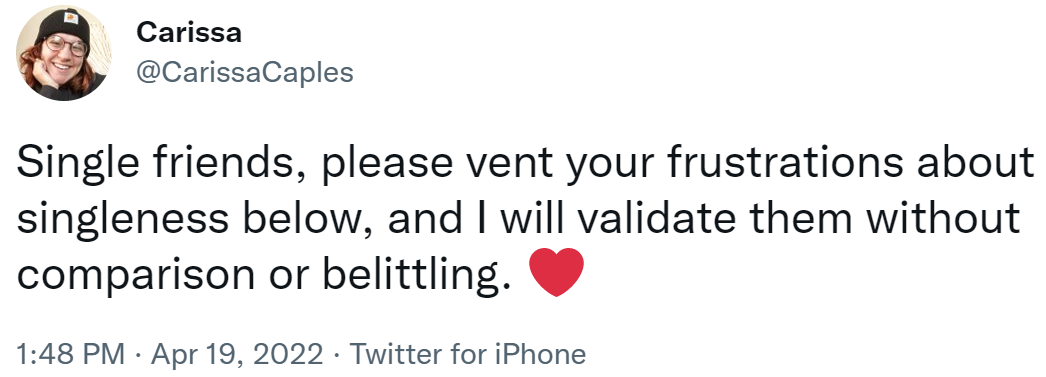
Task: Click the word "belittling." in the tweet
Action: (417, 274)
